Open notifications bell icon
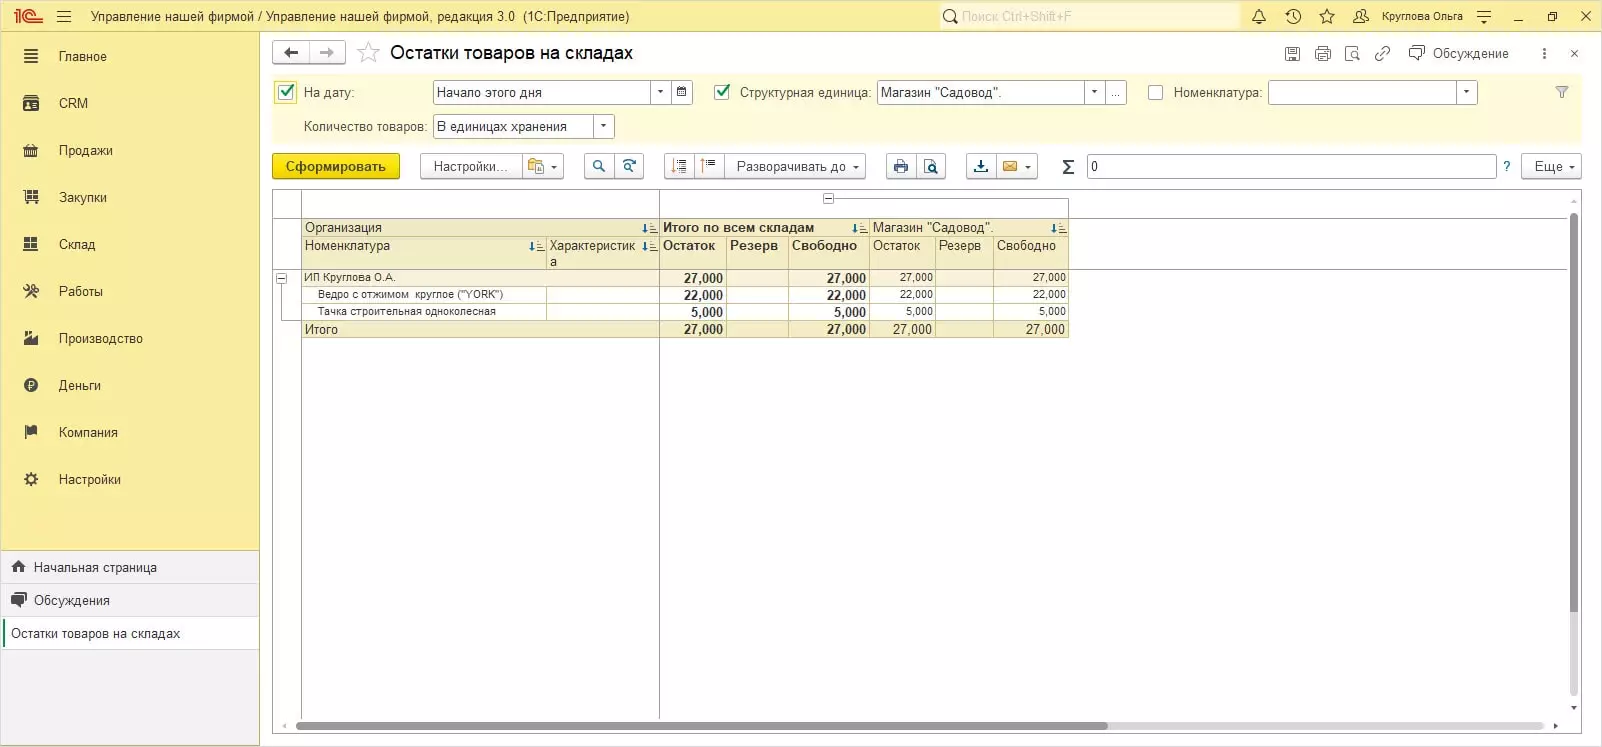The image size is (1602, 747). click(1259, 16)
